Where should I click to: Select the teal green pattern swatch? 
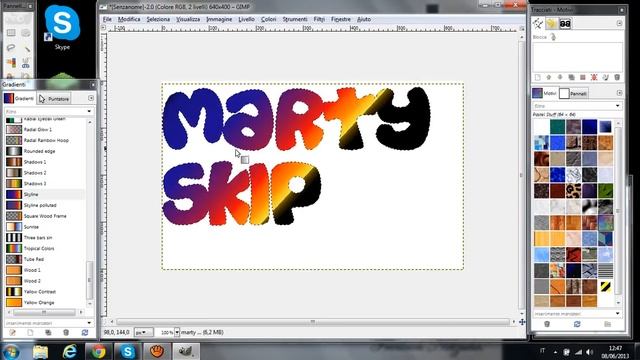point(557,127)
